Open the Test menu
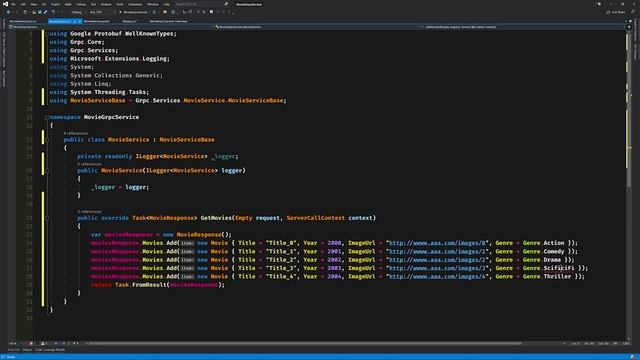The height and width of the screenshot is (360, 640). (x=93, y=4)
